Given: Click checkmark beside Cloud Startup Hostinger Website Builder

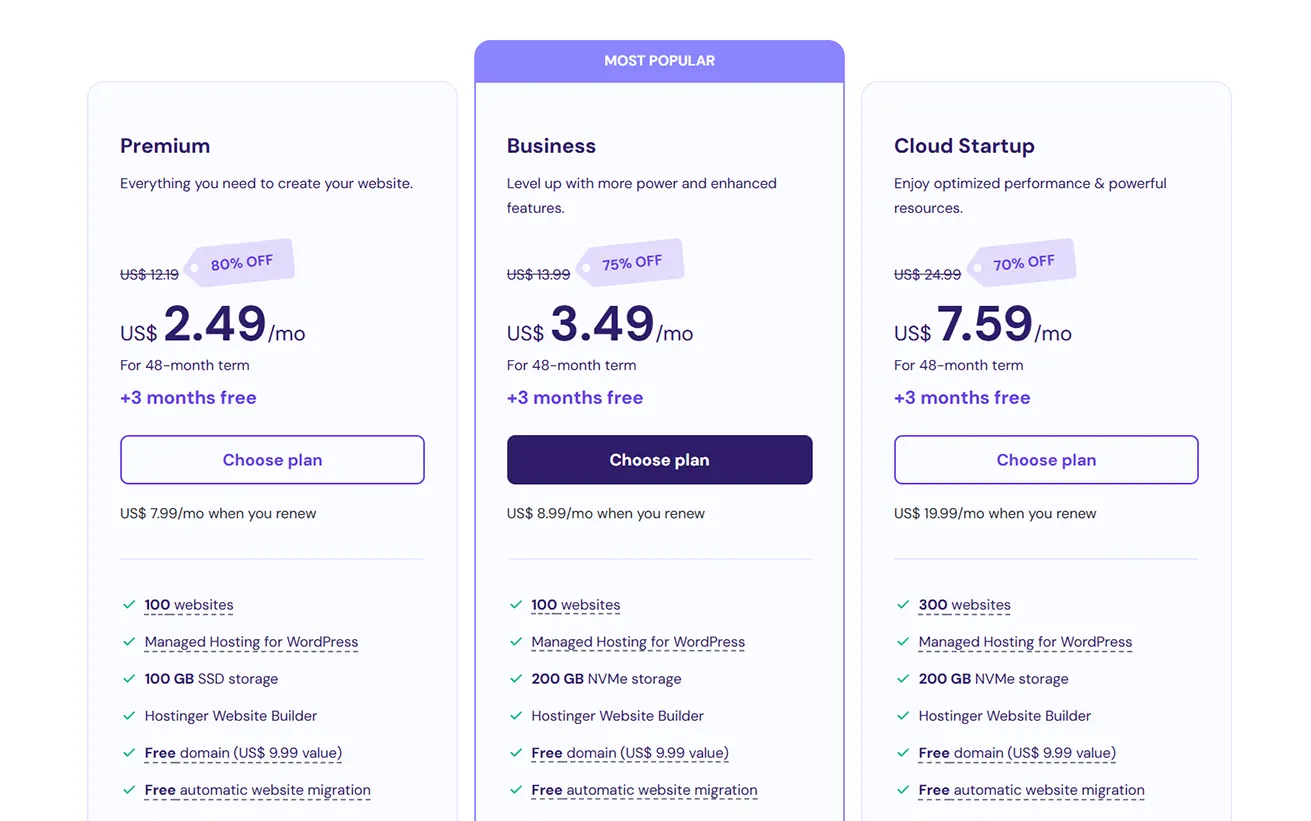Looking at the screenshot, I should (x=903, y=716).
